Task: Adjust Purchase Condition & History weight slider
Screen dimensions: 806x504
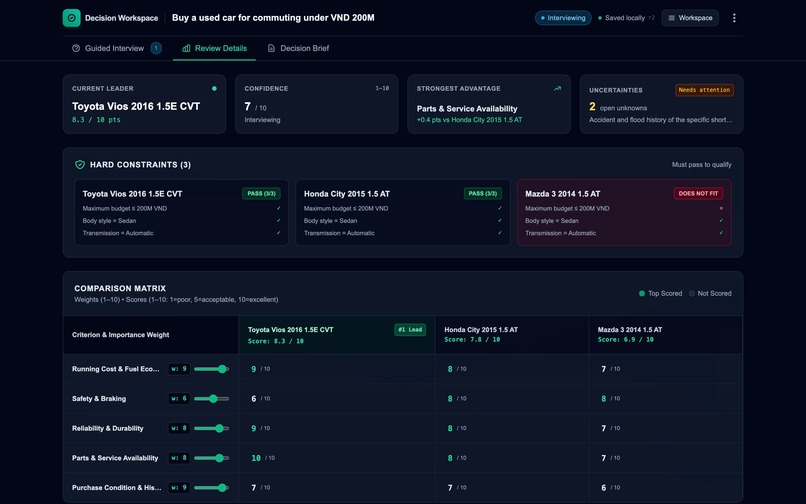Action: click(211, 488)
